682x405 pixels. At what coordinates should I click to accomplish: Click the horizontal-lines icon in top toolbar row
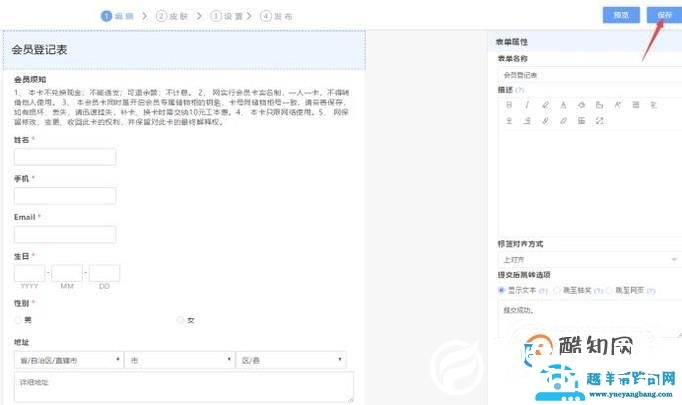(636, 105)
